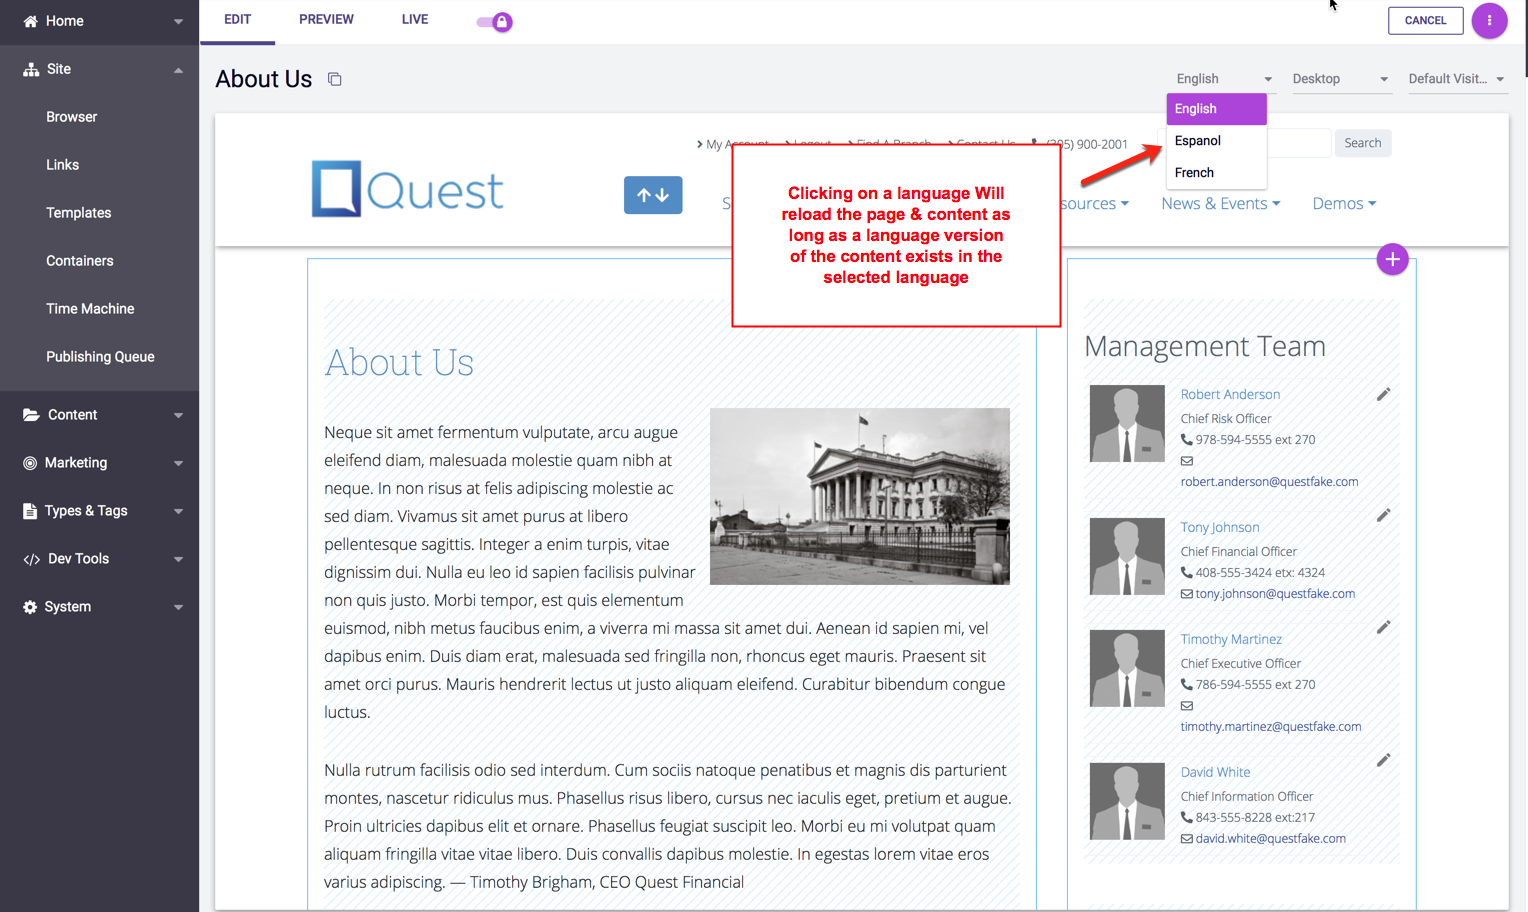Expand the Content sidebar section
This screenshot has width=1528, height=912.
pos(100,415)
